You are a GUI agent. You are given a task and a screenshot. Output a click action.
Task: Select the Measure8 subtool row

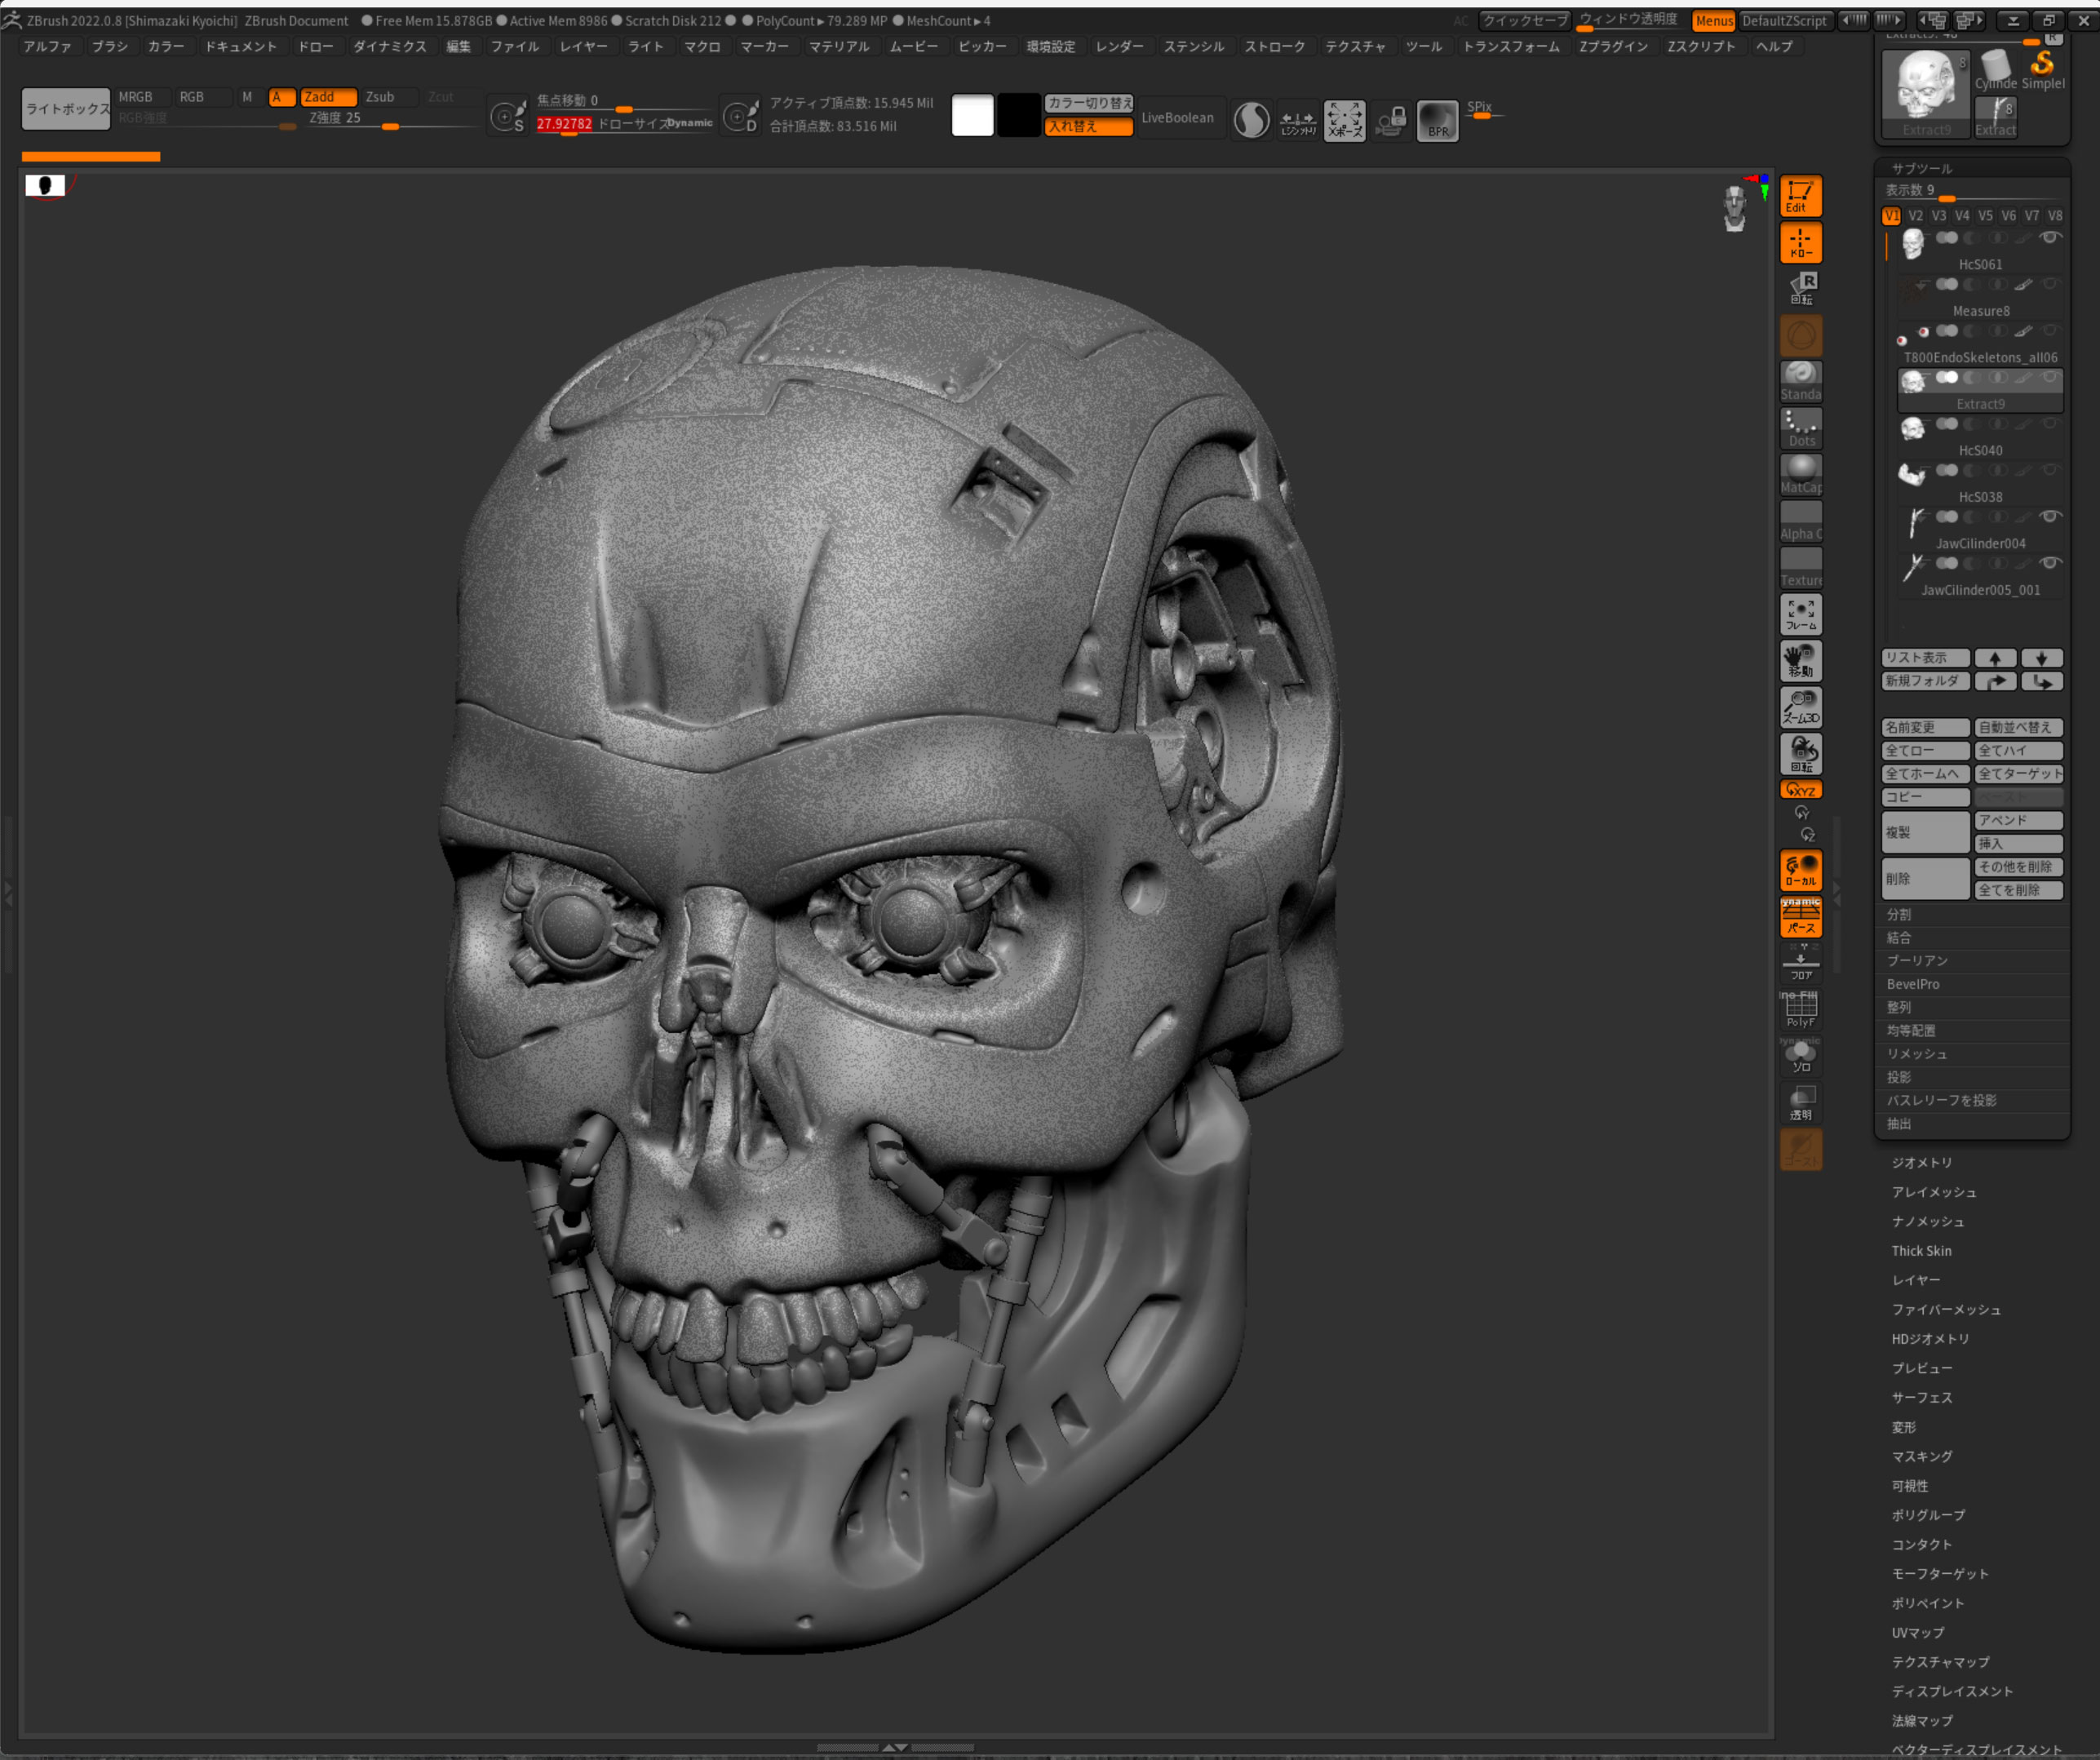pyautogui.click(x=1980, y=296)
